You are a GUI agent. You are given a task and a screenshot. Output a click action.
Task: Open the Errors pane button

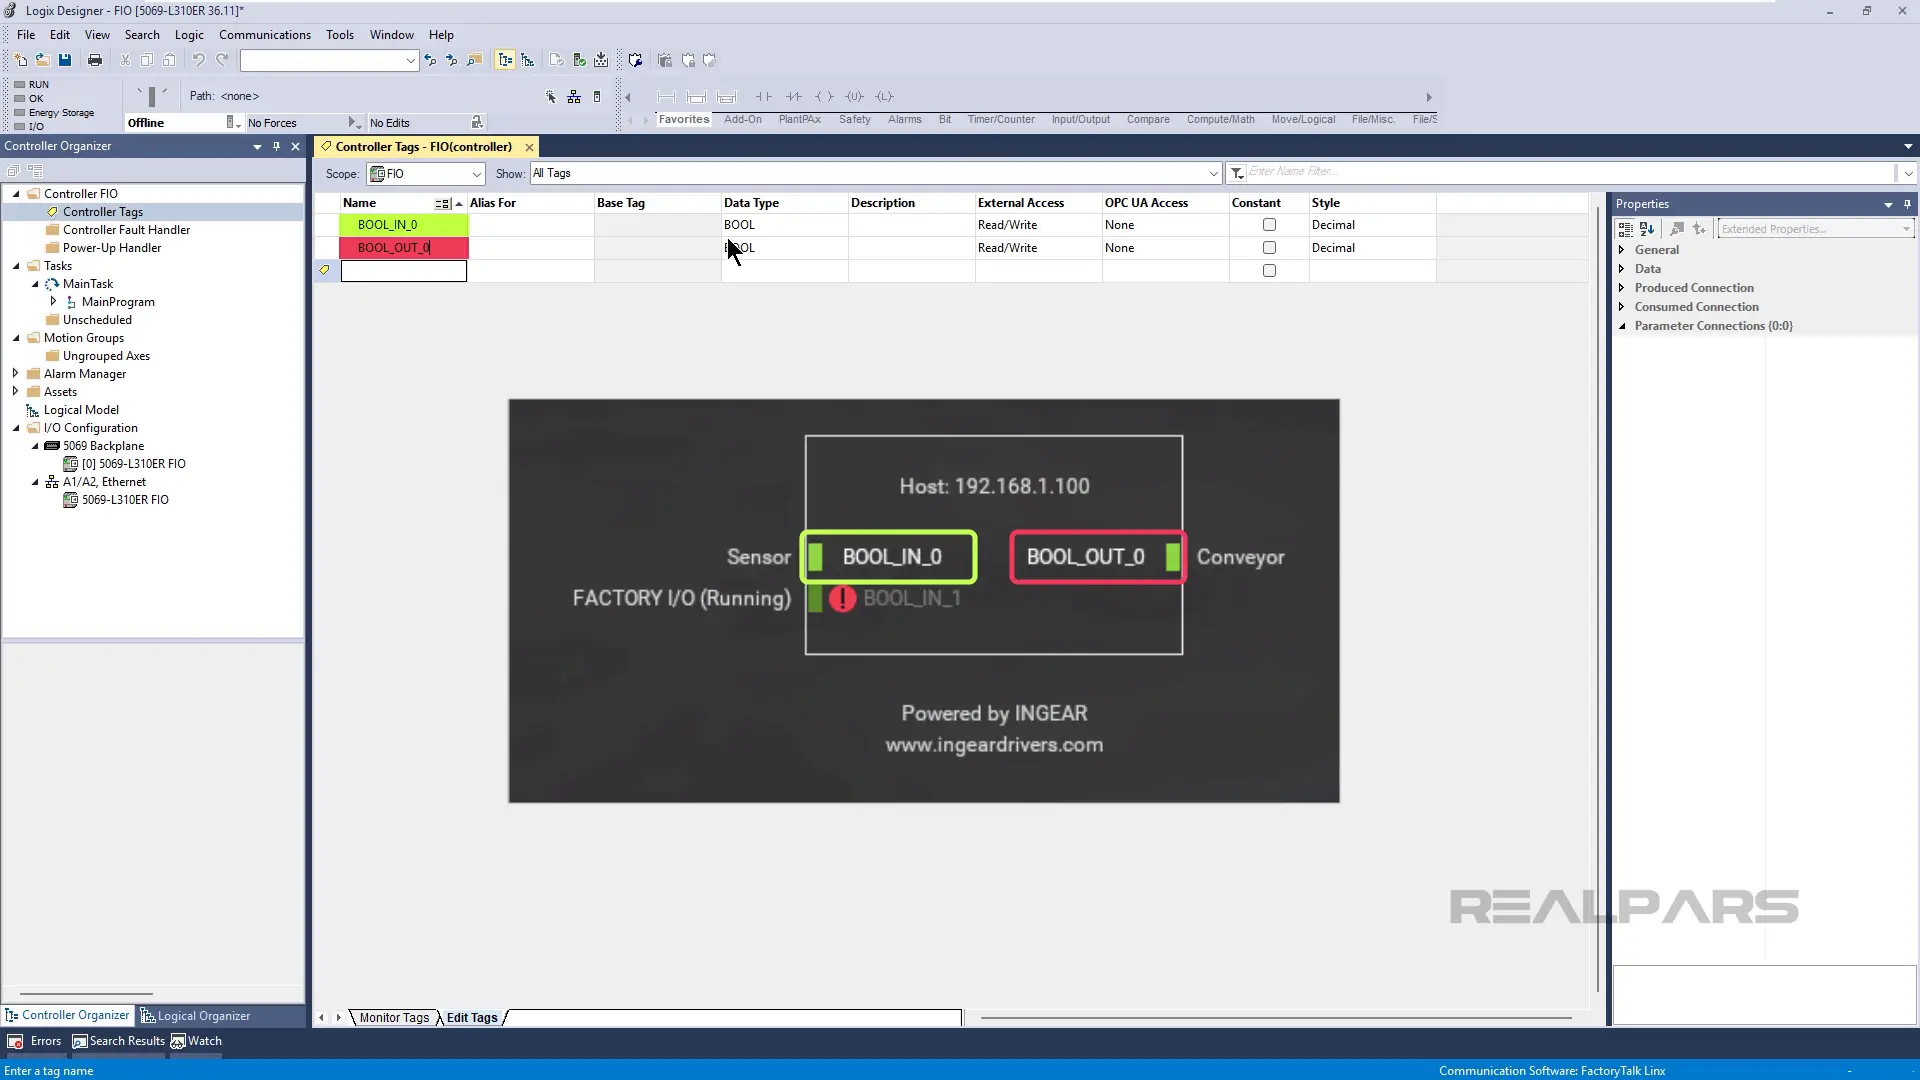pyautogui.click(x=35, y=1041)
